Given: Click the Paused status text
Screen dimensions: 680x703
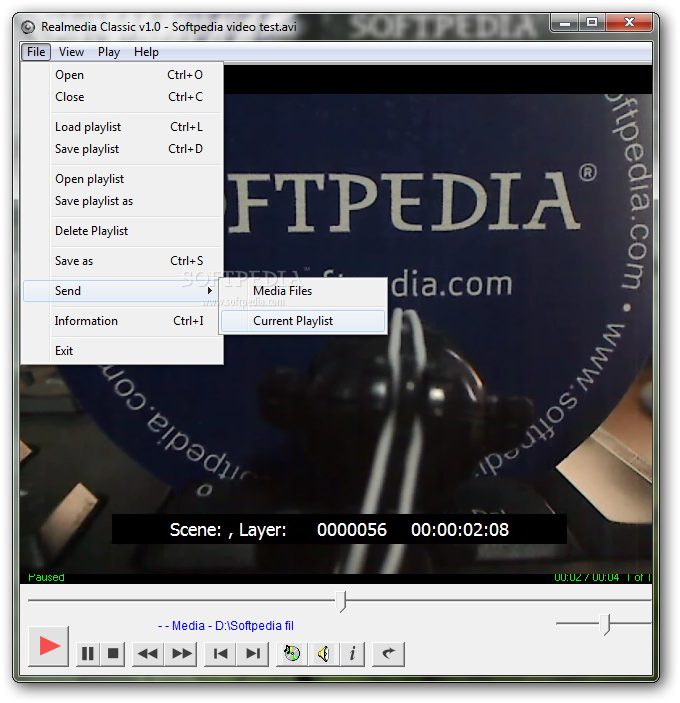Looking at the screenshot, I should pos(46,577).
